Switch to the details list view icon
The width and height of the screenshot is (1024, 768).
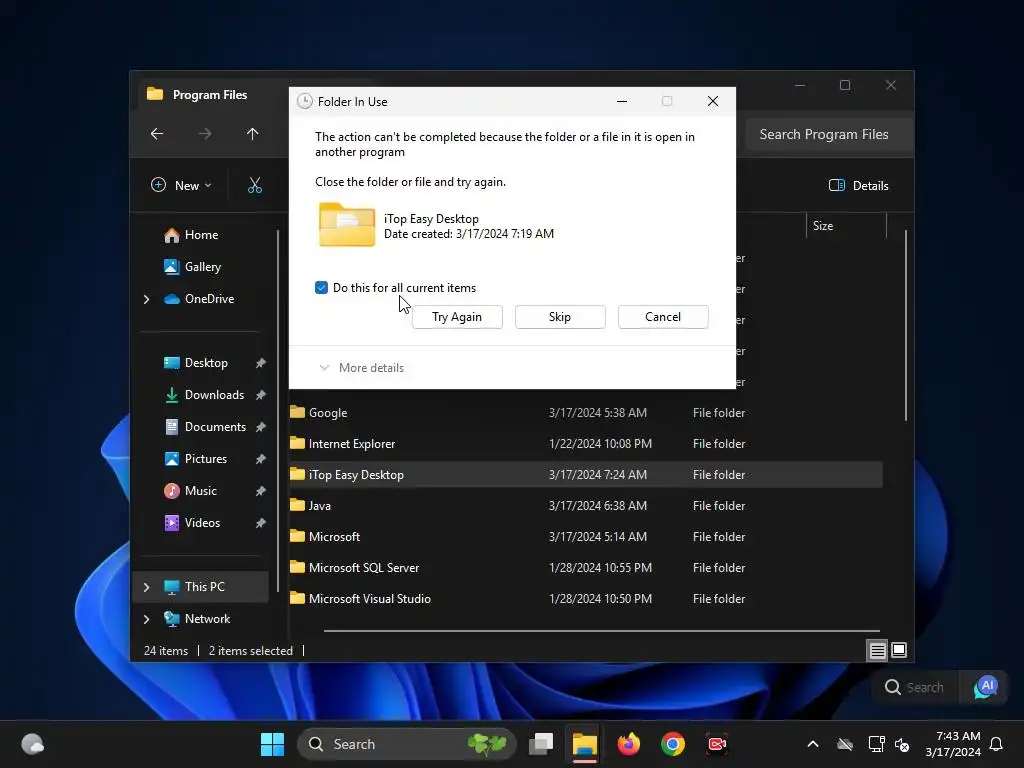(x=877, y=650)
